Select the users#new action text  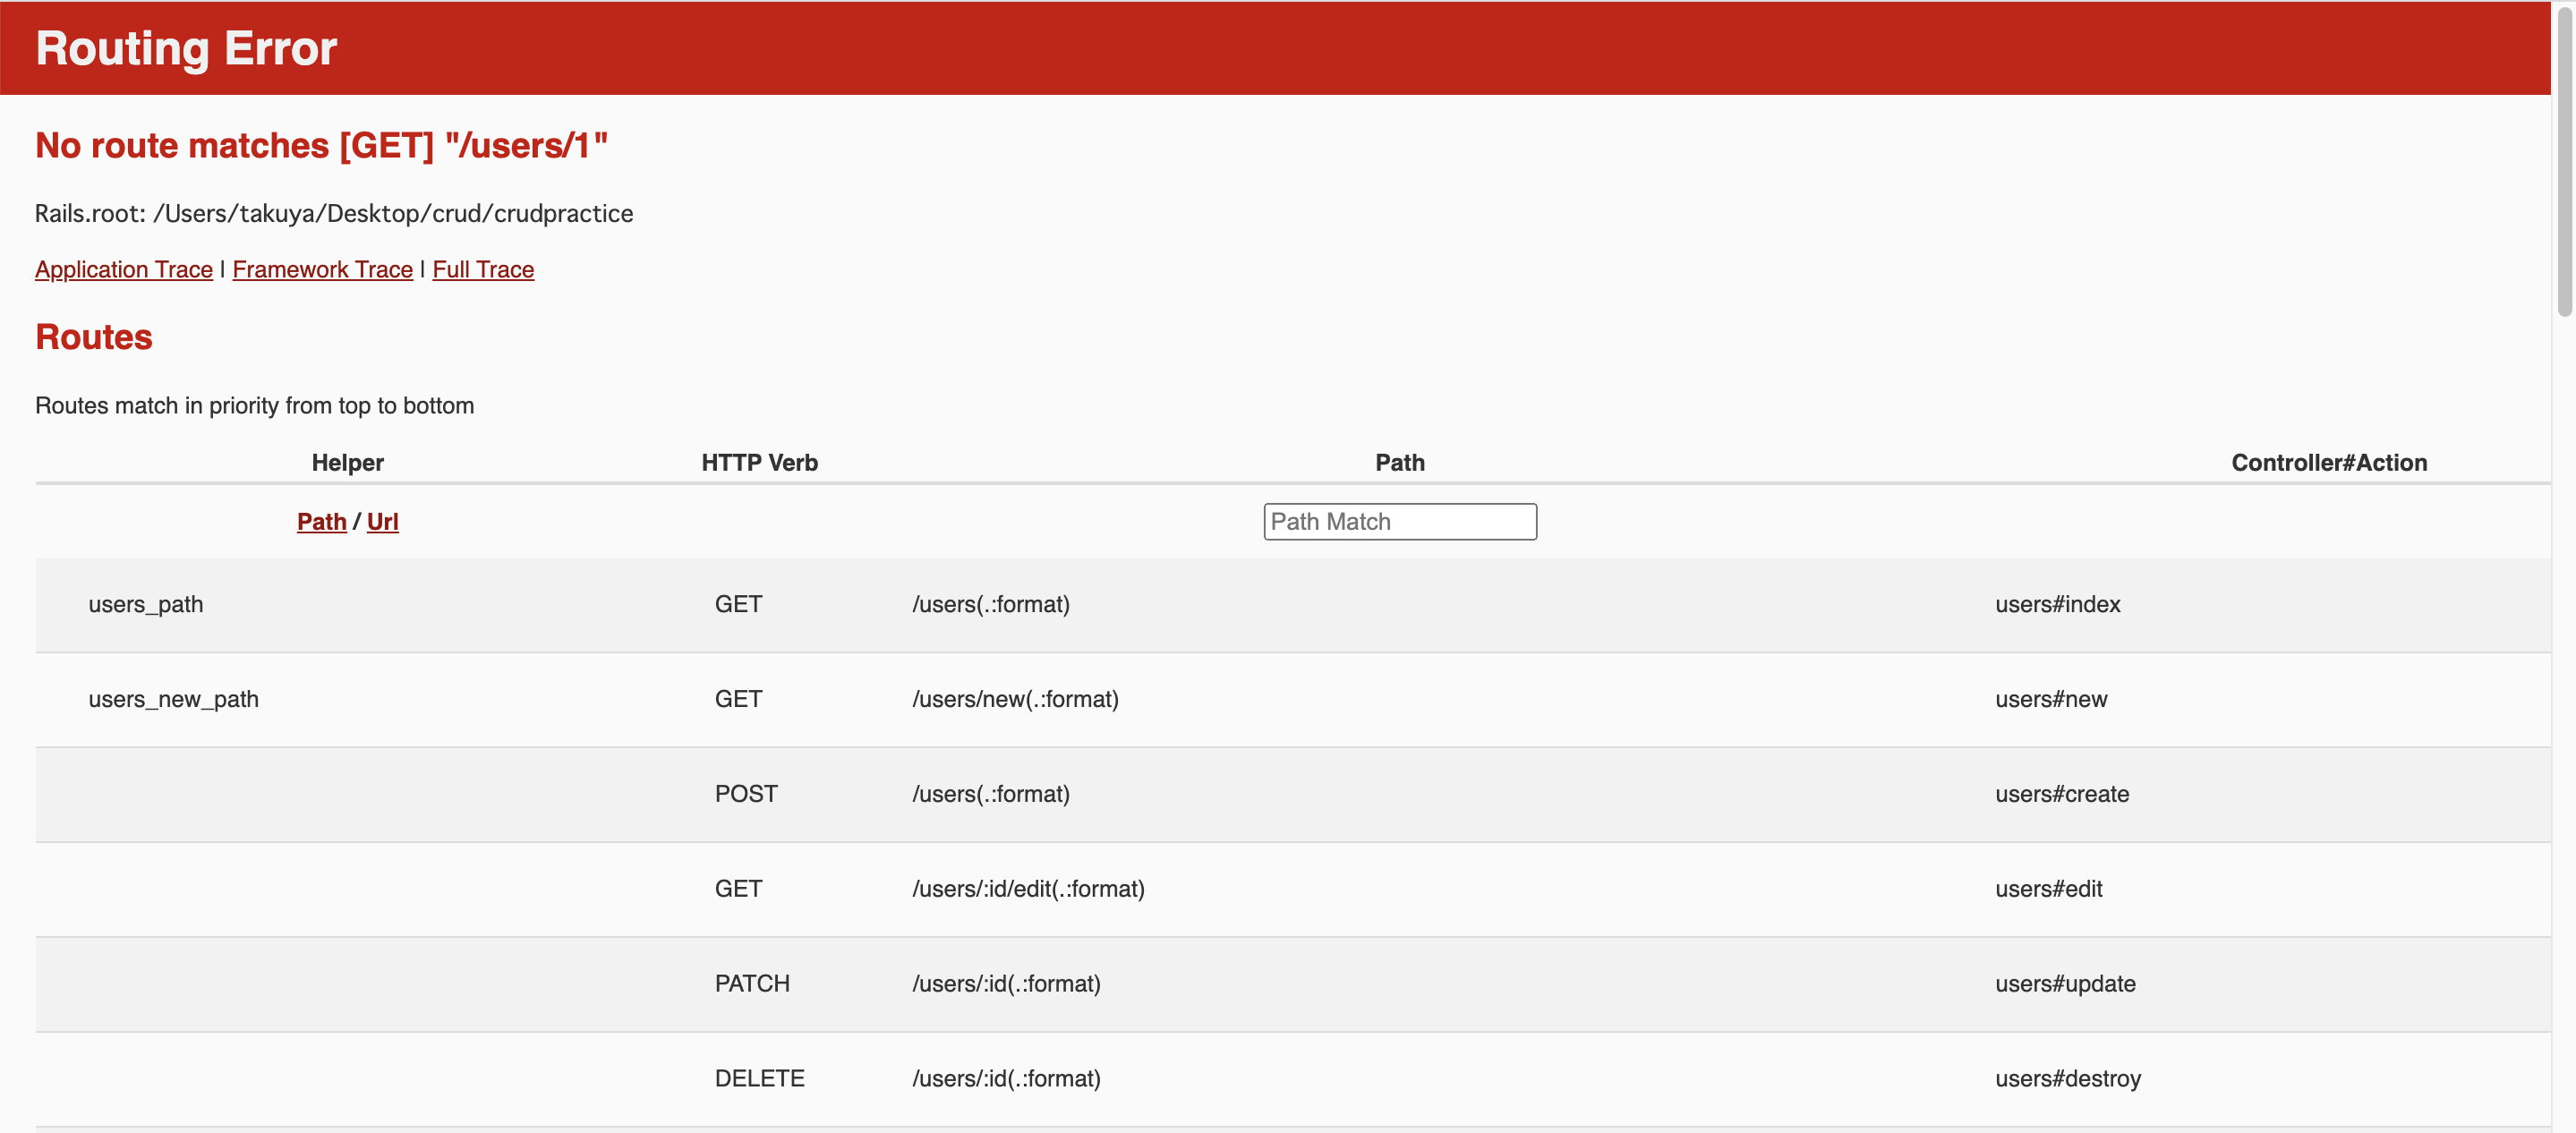pos(2050,699)
